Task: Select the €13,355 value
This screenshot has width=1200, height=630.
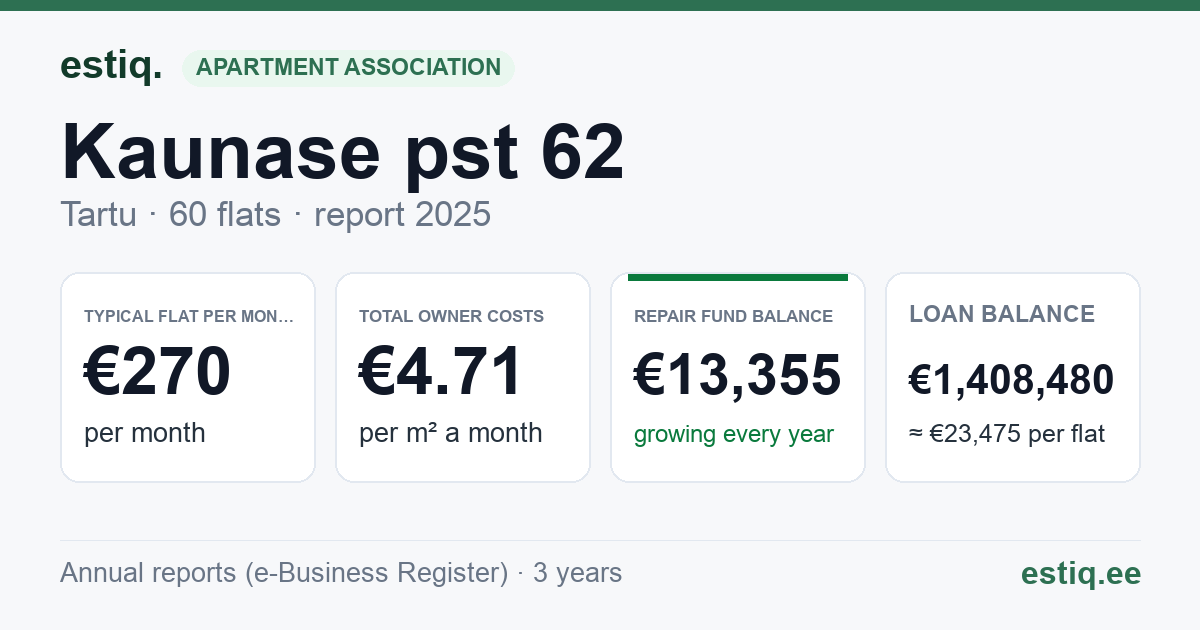Action: (x=738, y=376)
